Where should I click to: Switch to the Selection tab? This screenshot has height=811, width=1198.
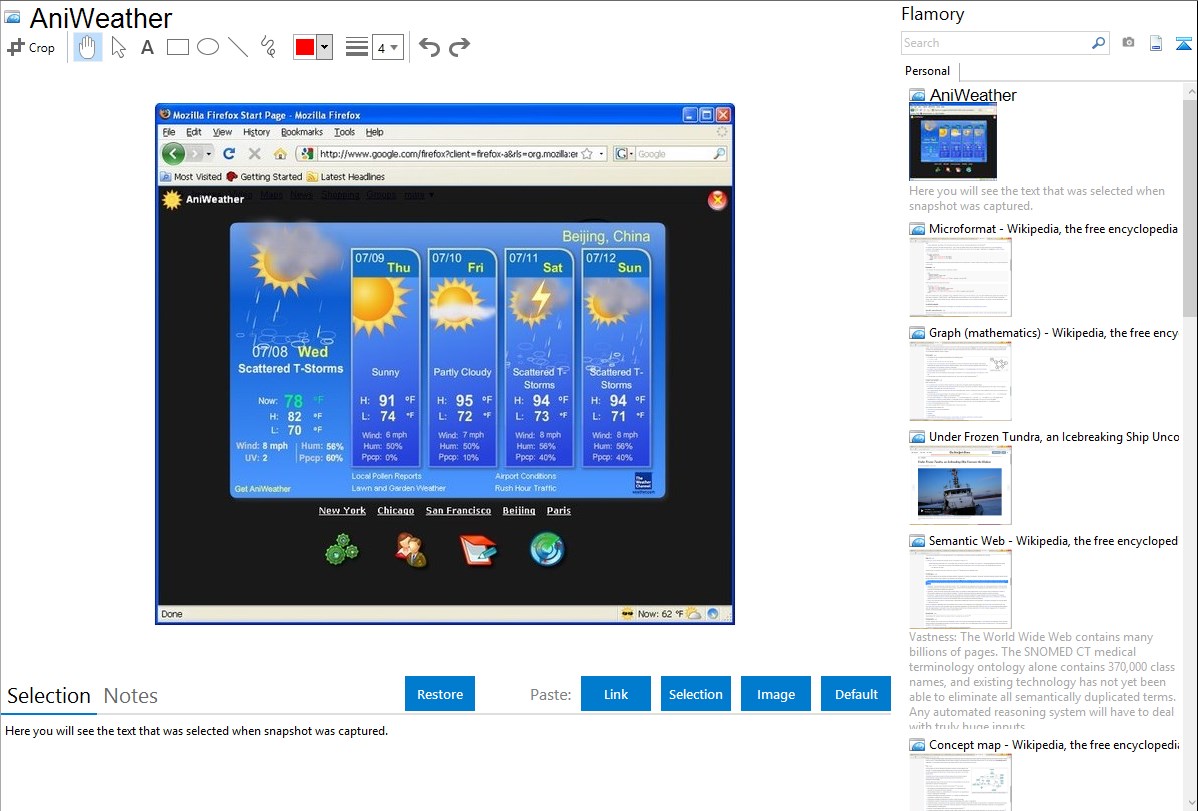pyautogui.click(x=49, y=696)
